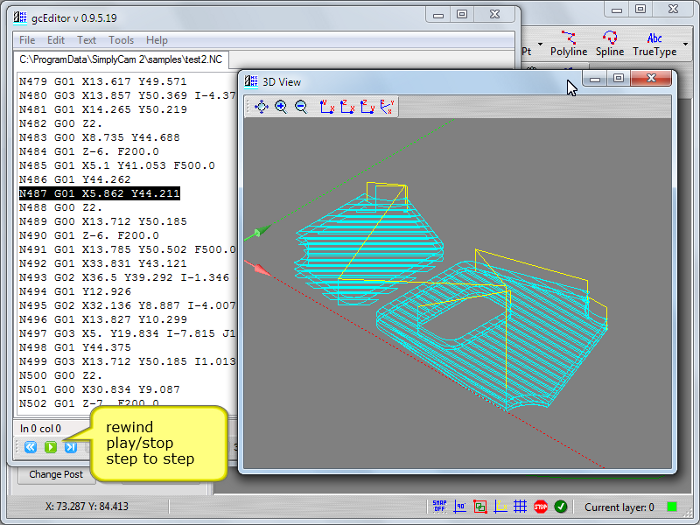Open the Tools menu in gcEditor

tap(121, 40)
